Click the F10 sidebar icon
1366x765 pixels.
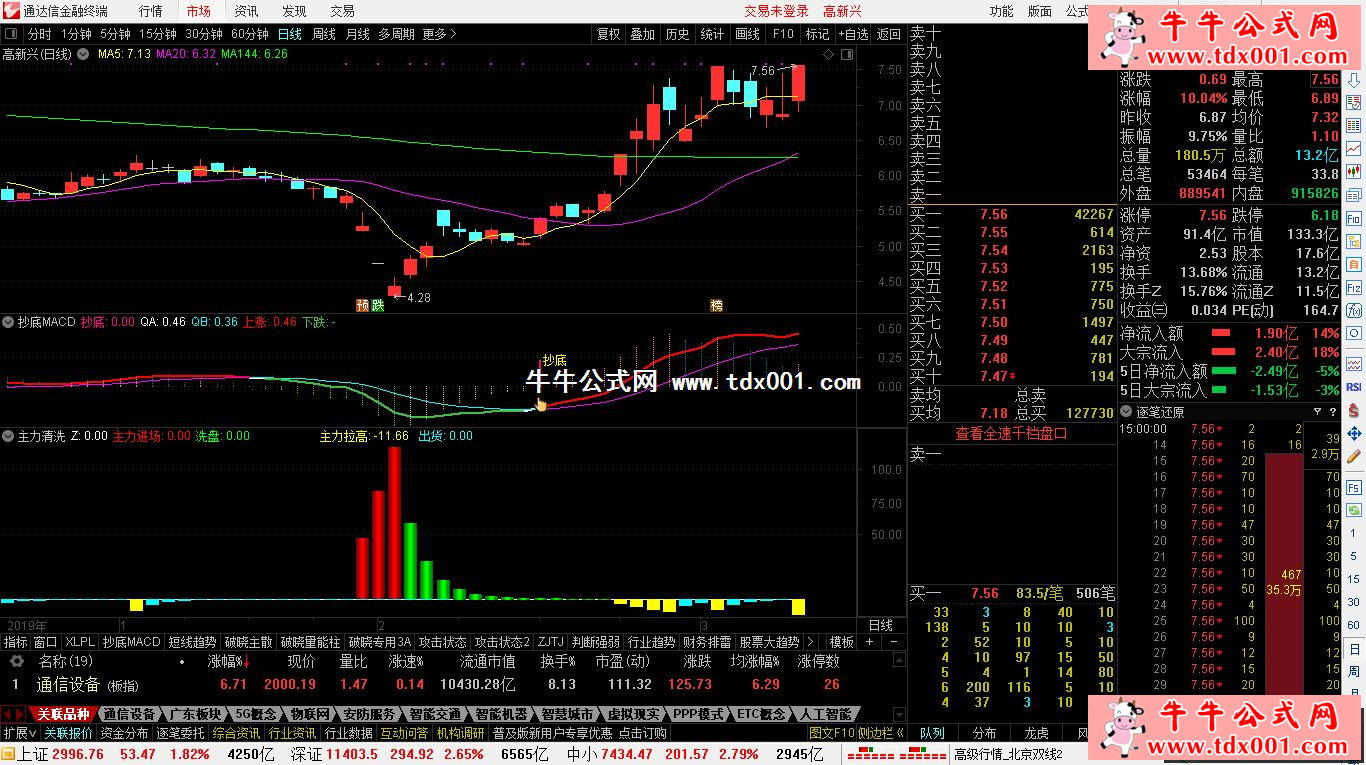click(1354, 218)
